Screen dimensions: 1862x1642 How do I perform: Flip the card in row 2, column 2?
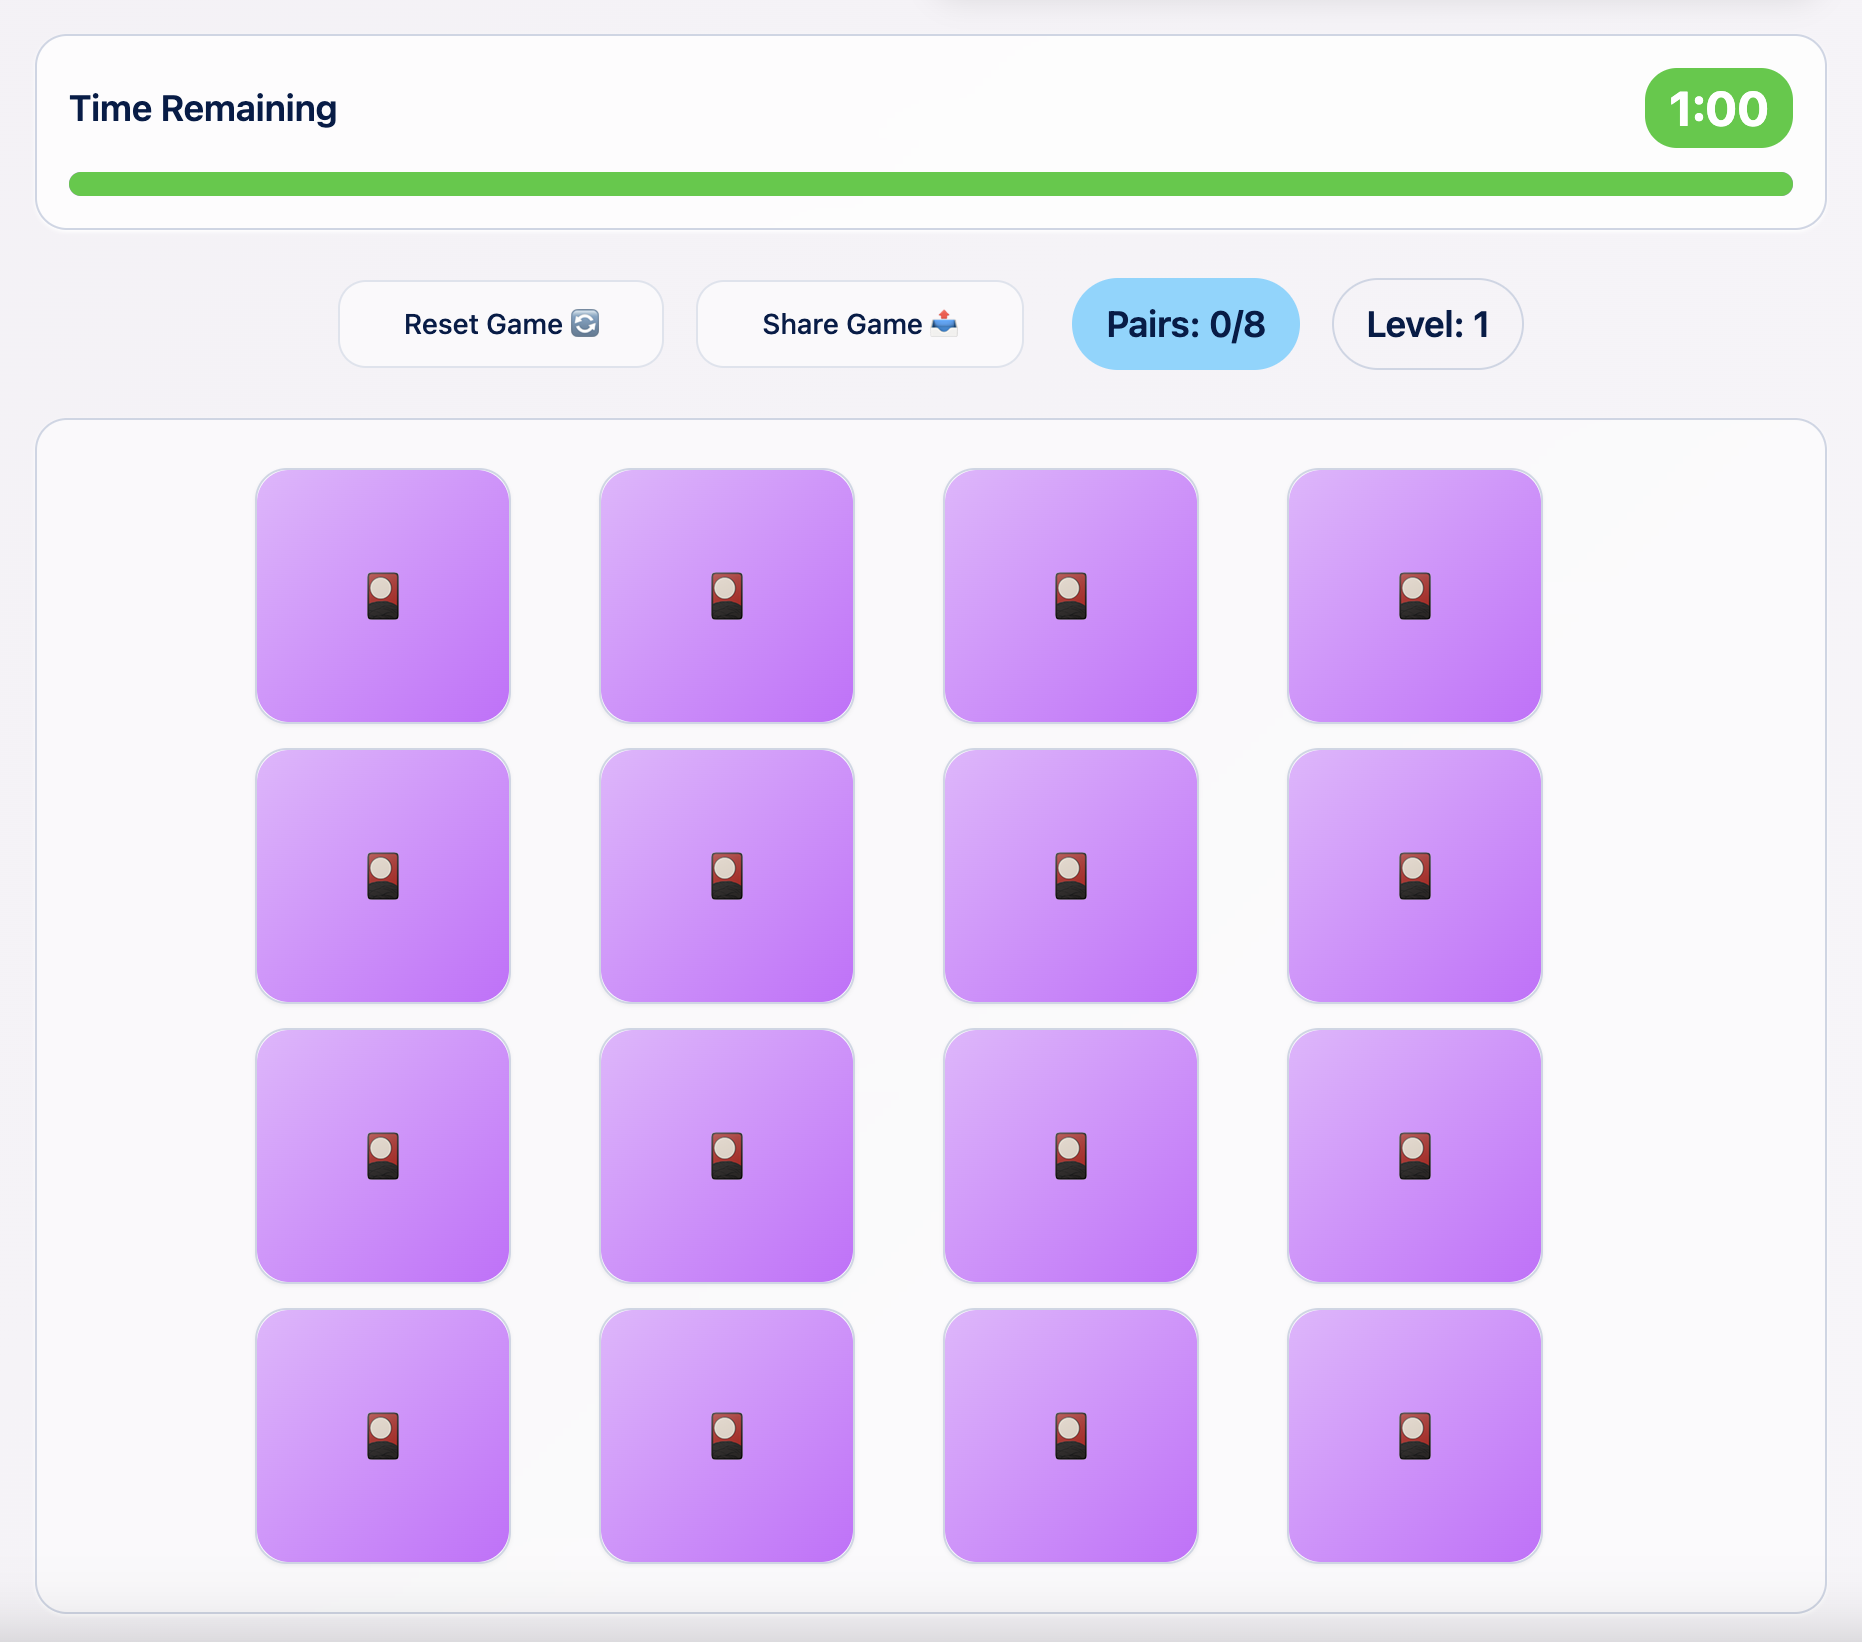pyautogui.click(x=727, y=876)
